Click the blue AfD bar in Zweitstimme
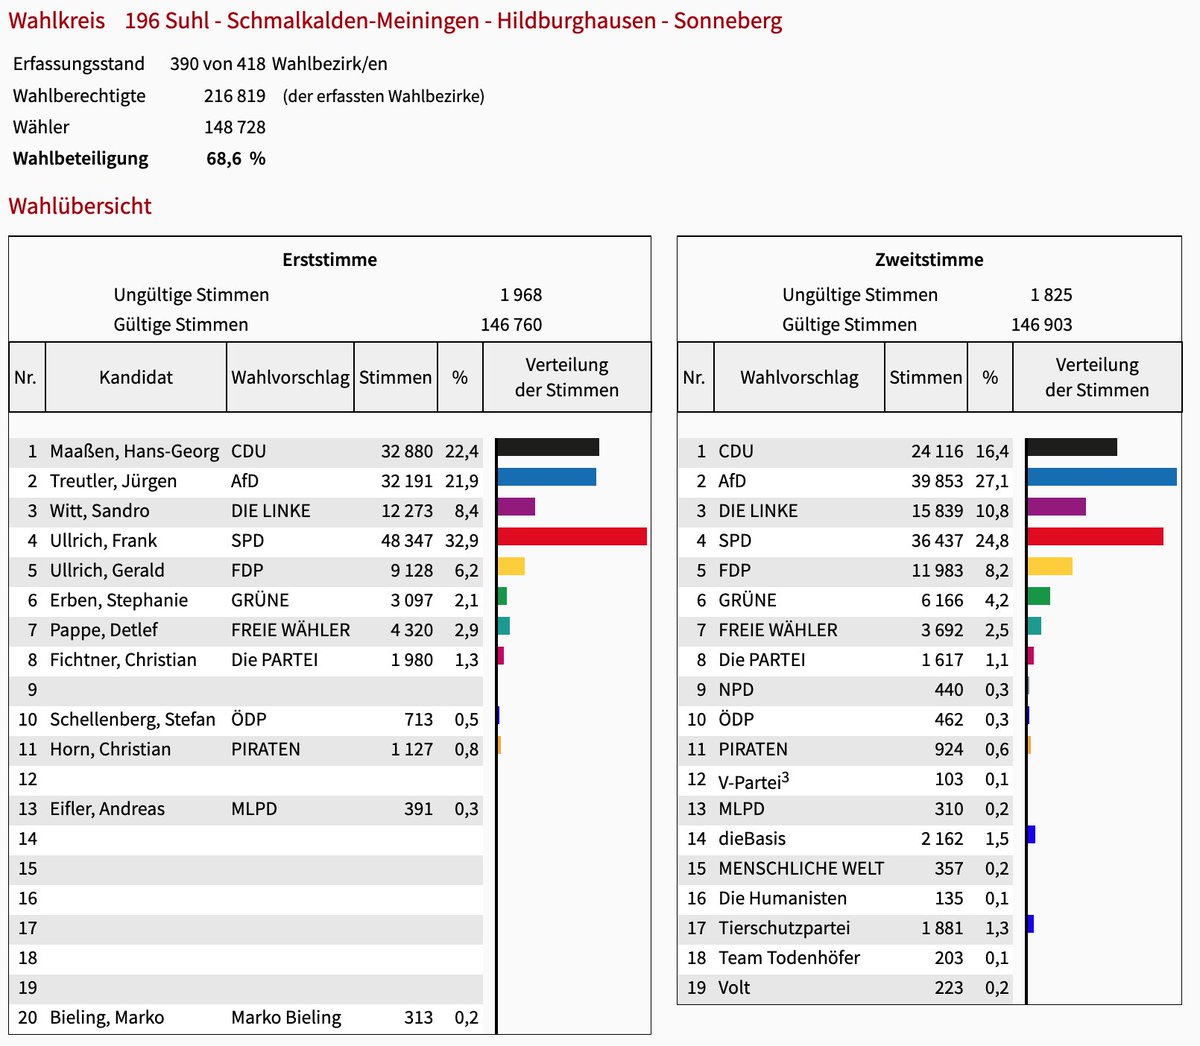 1102,477
